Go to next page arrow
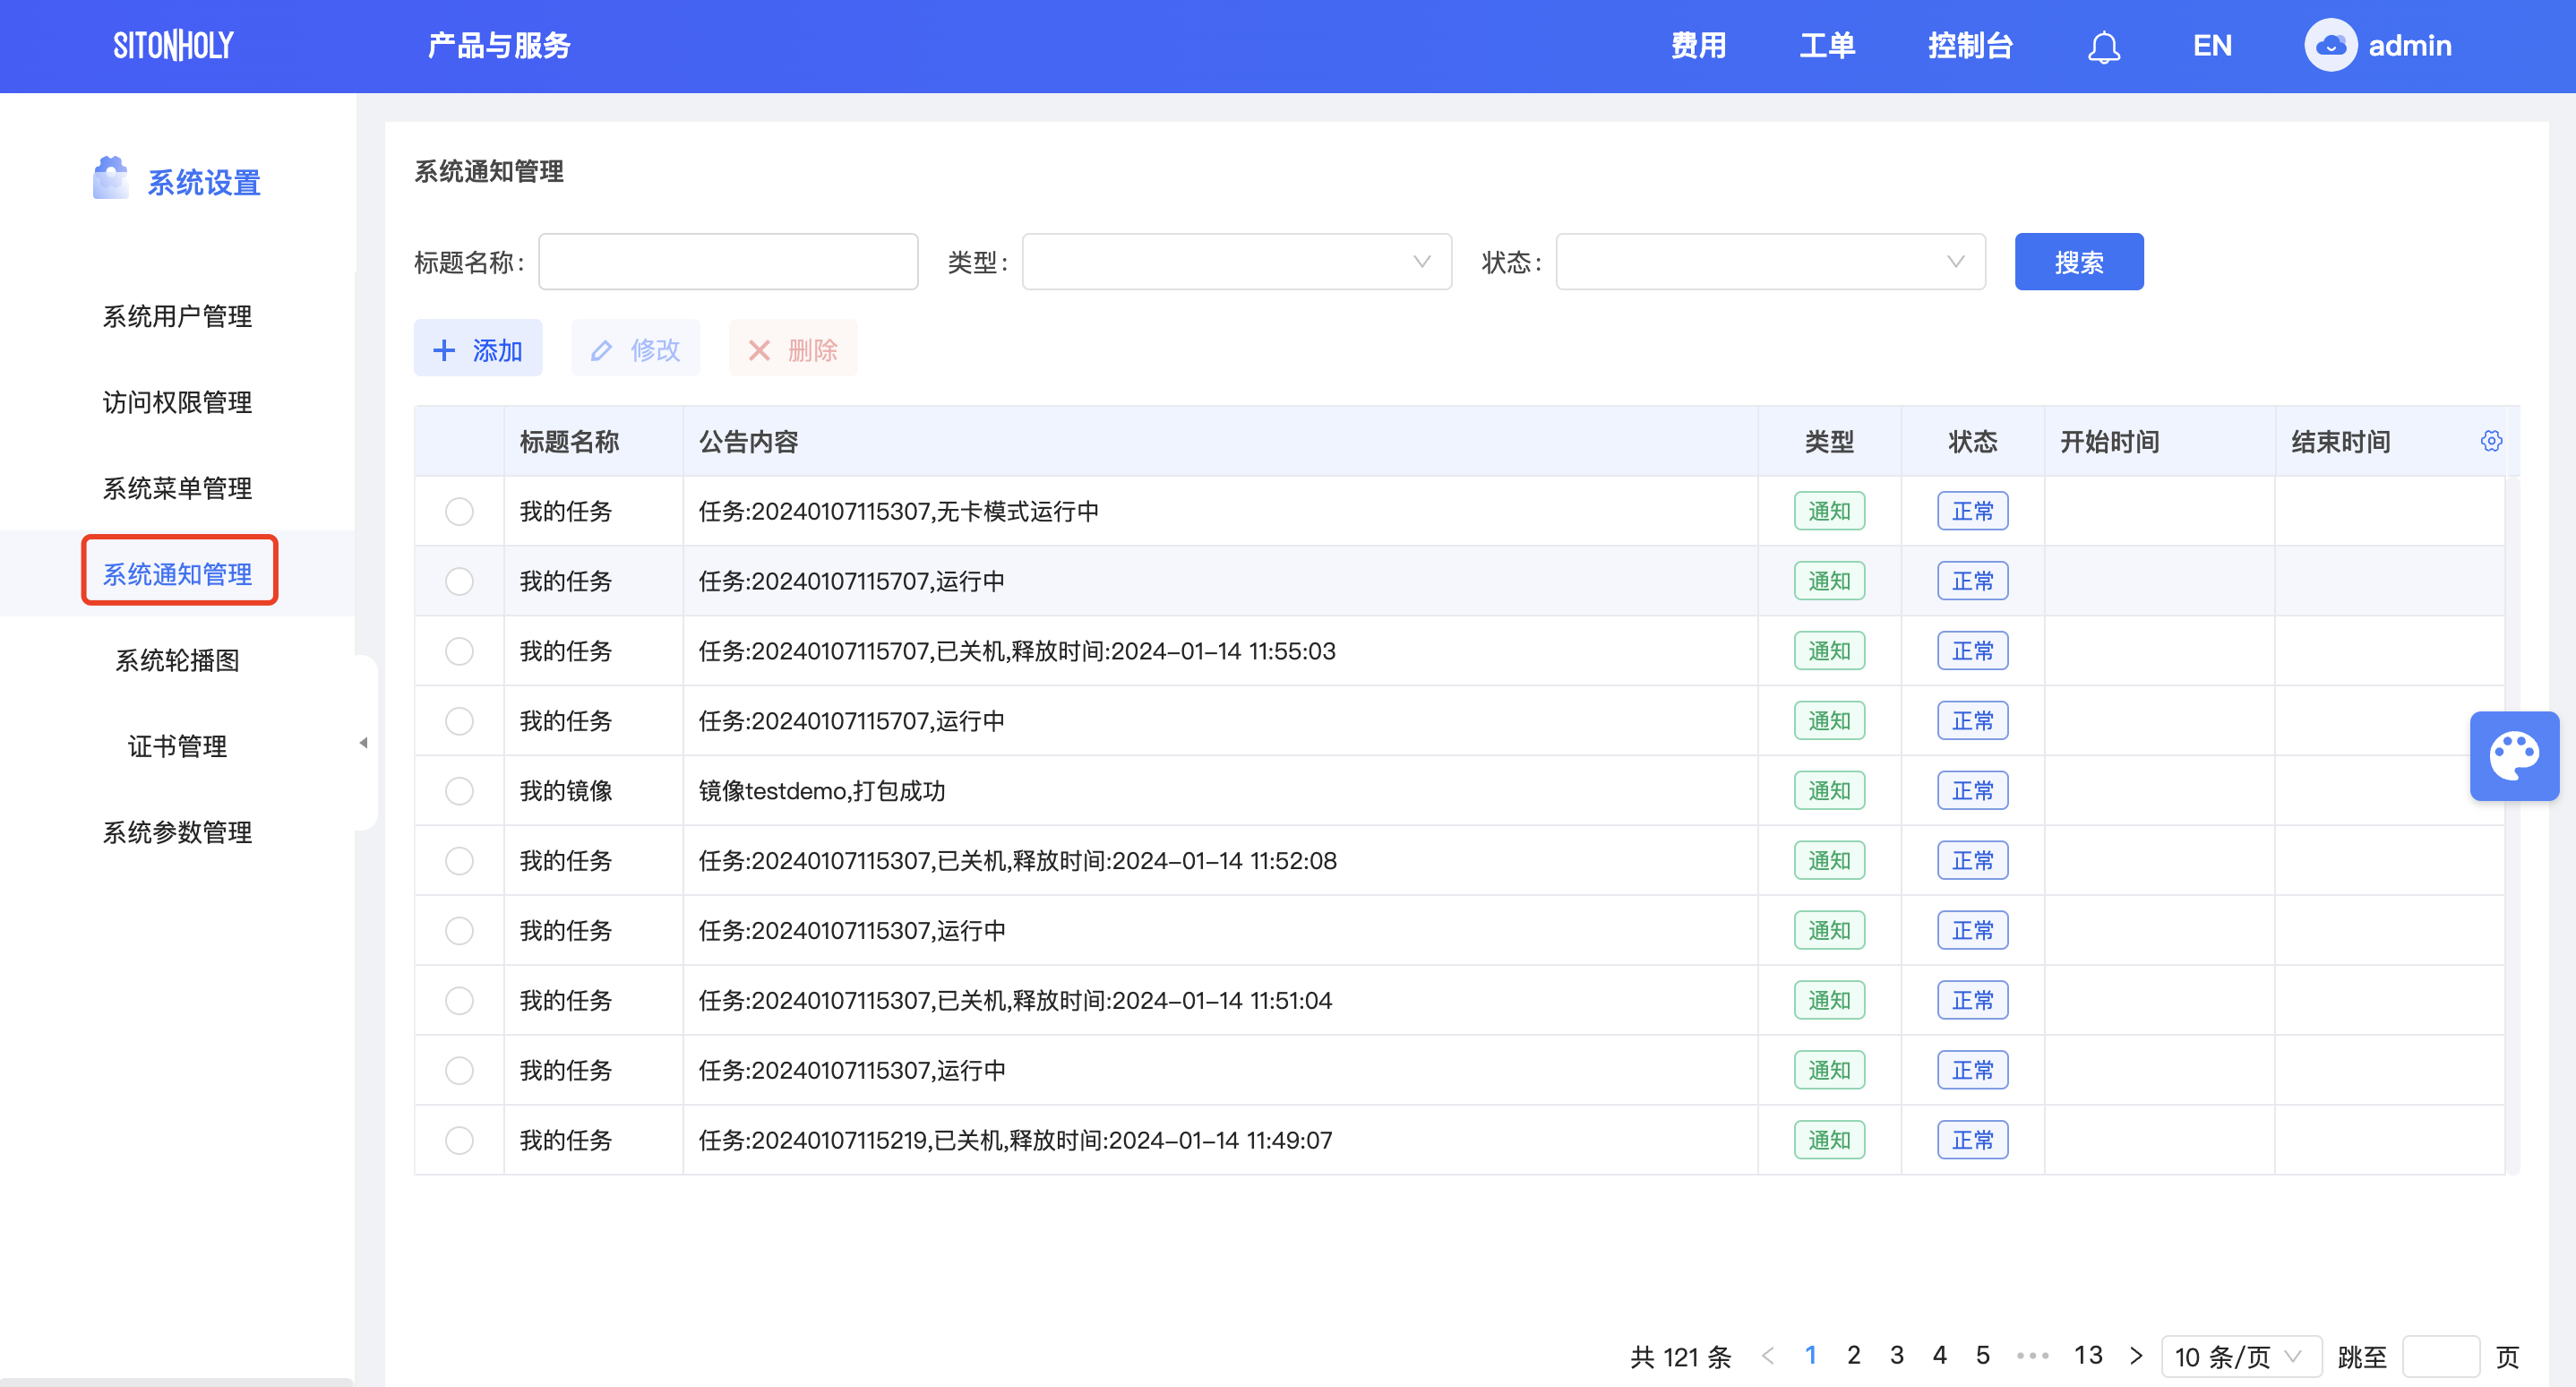Screen dimensions: 2576x1387 2136,1356
